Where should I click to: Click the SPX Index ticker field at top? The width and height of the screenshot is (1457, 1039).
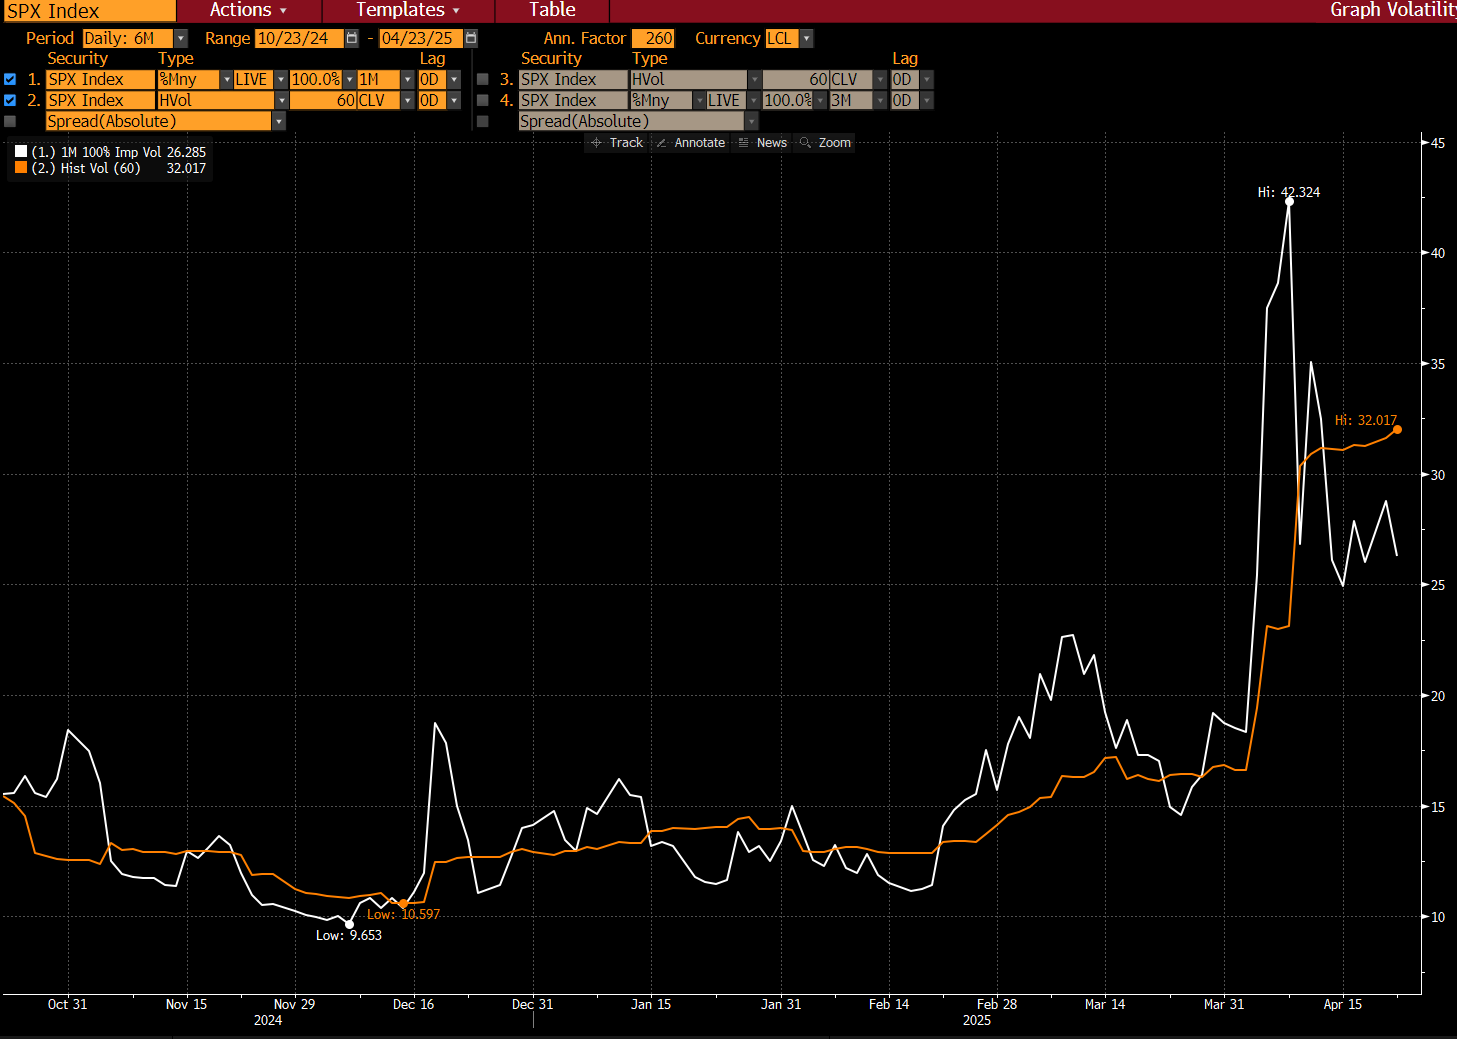(x=88, y=11)
